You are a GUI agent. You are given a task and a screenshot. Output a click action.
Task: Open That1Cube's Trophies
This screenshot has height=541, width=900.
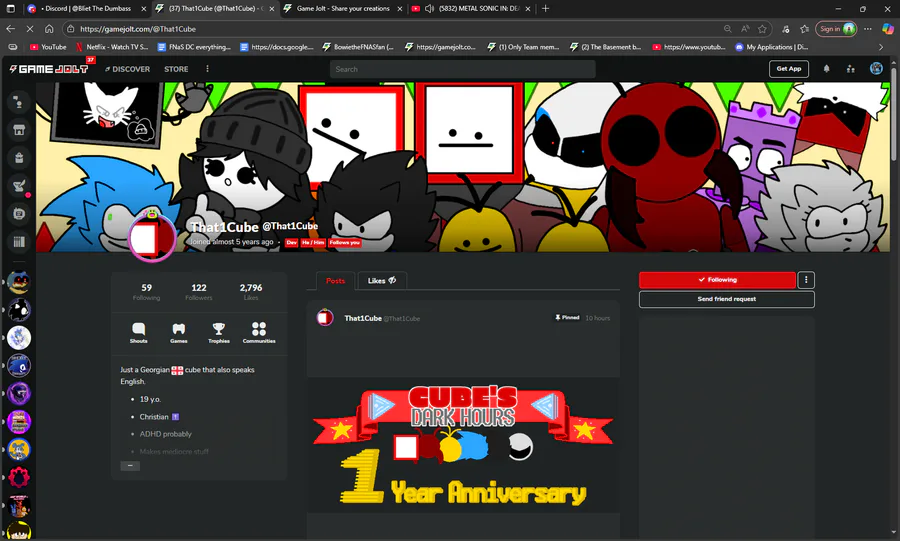click(219, 333)
